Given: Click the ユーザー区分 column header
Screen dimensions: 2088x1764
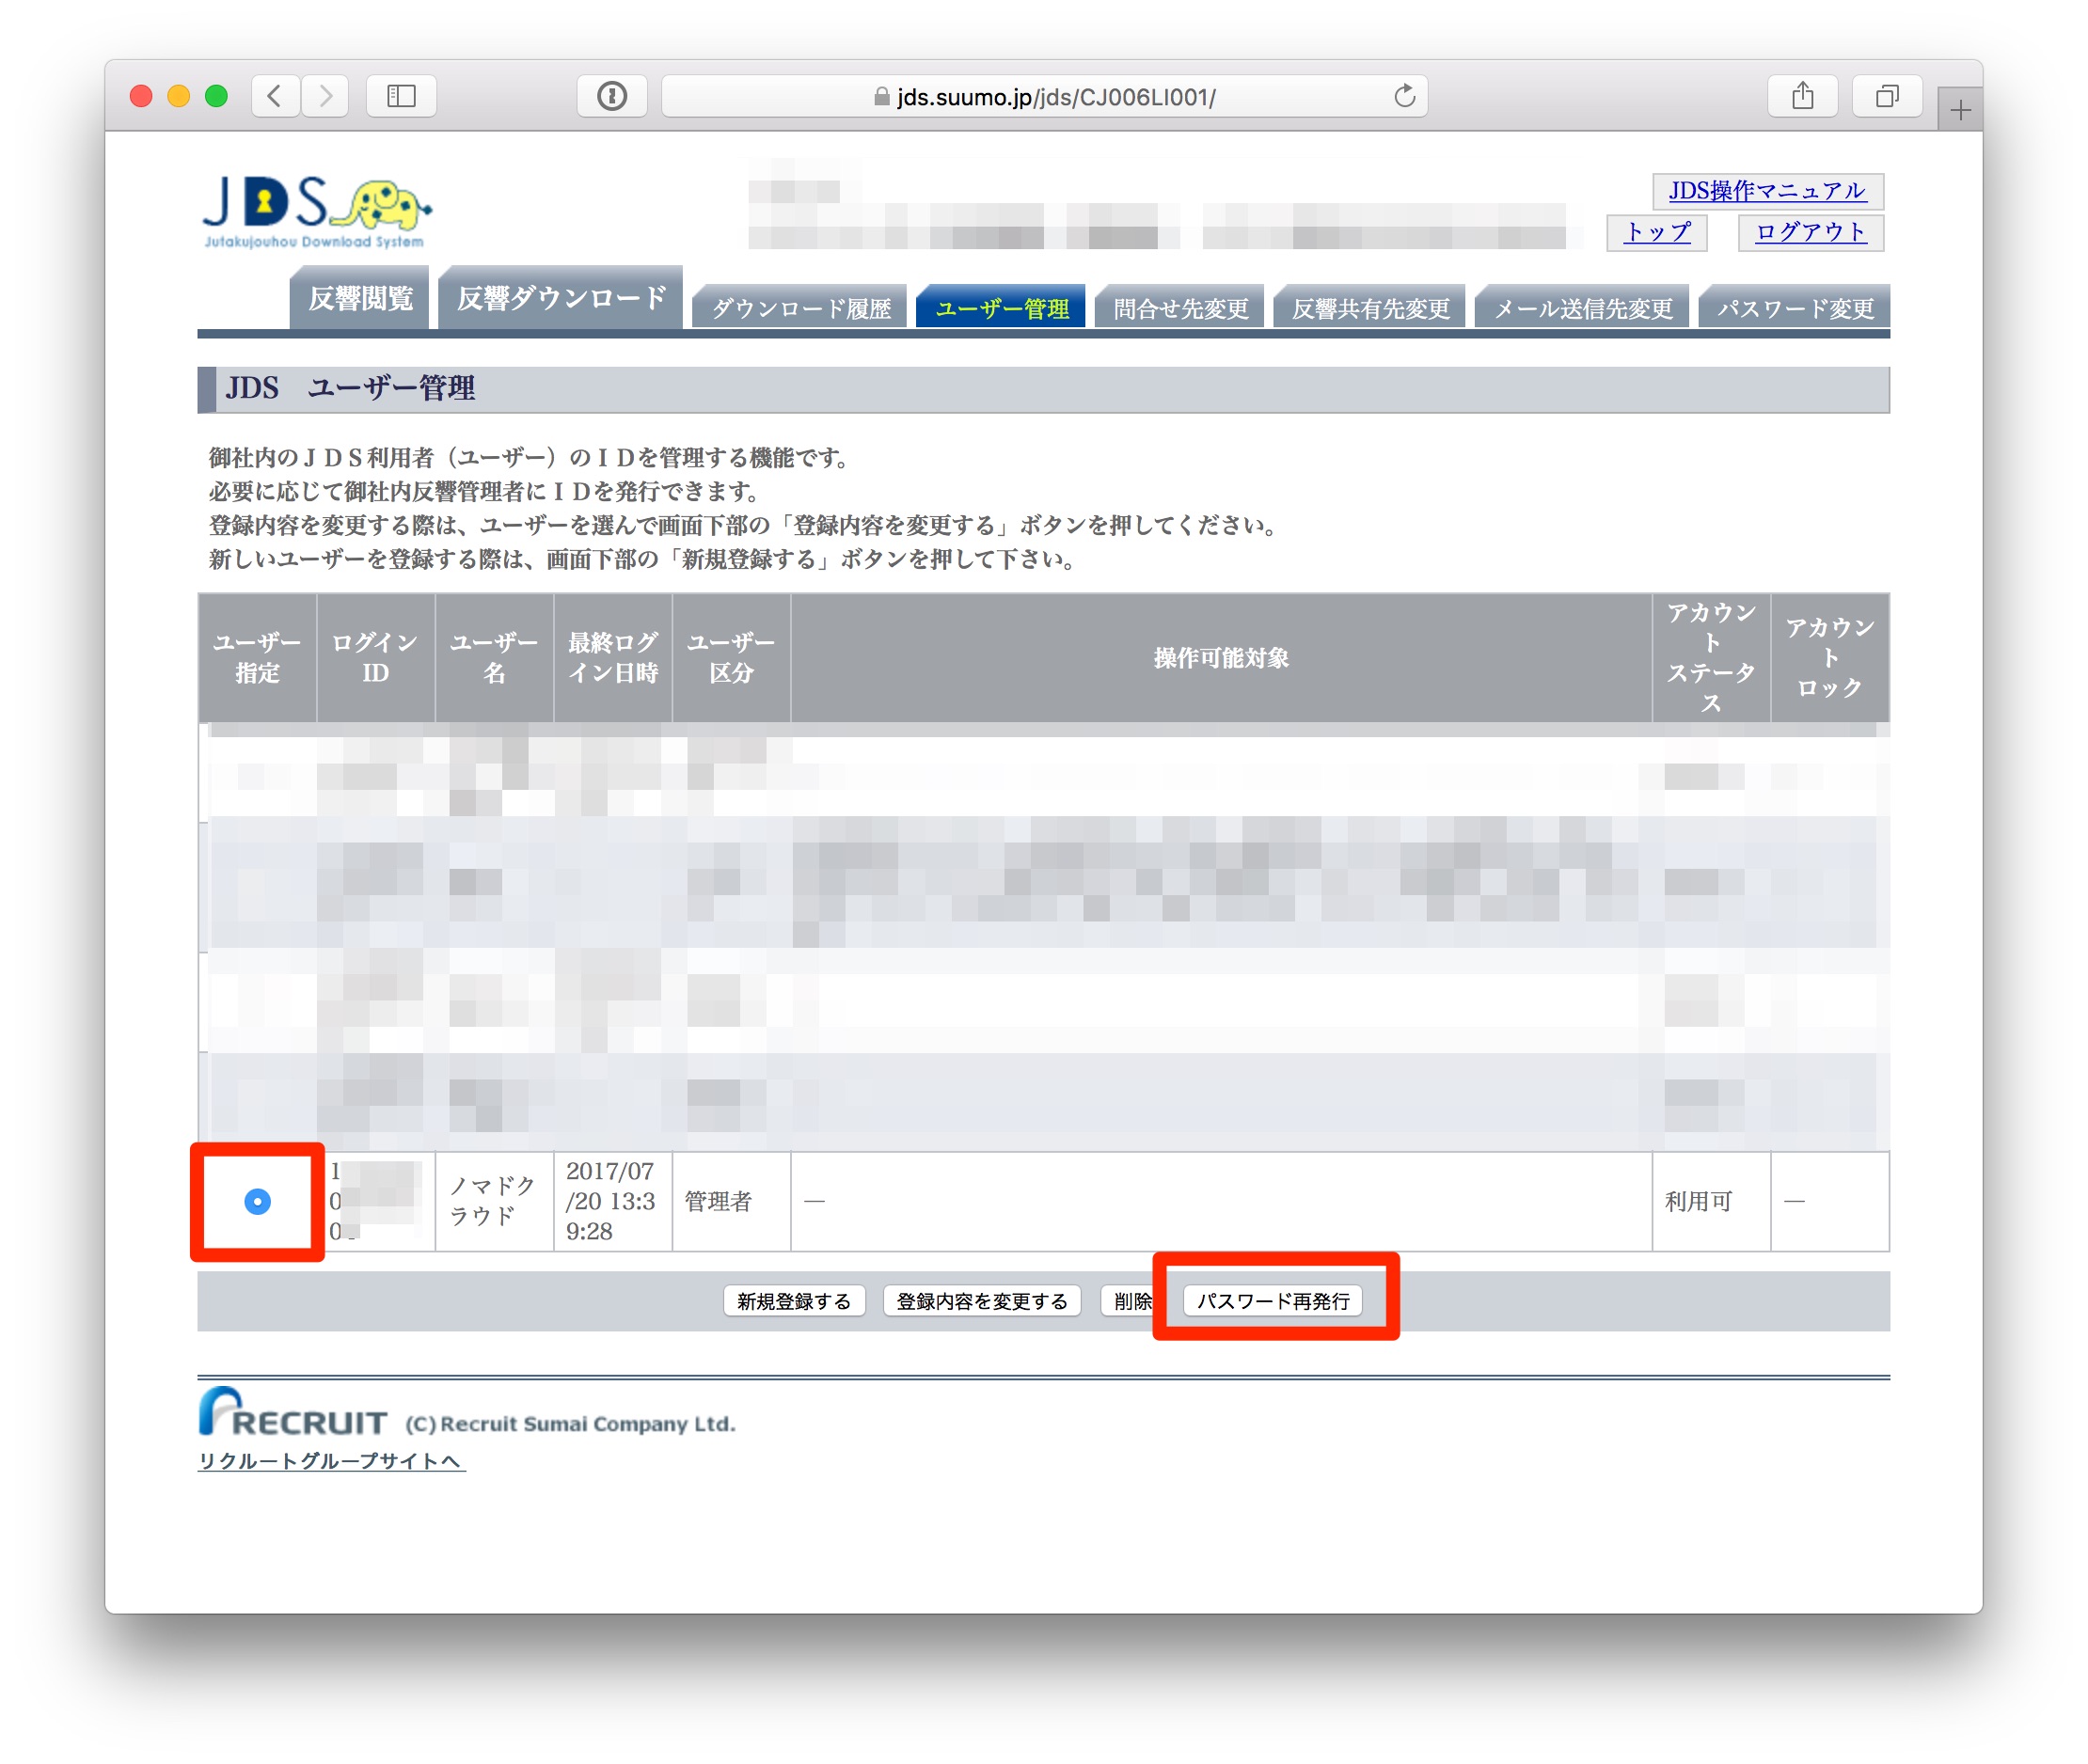Looking at the screenshot, I should tap(731, 658).
